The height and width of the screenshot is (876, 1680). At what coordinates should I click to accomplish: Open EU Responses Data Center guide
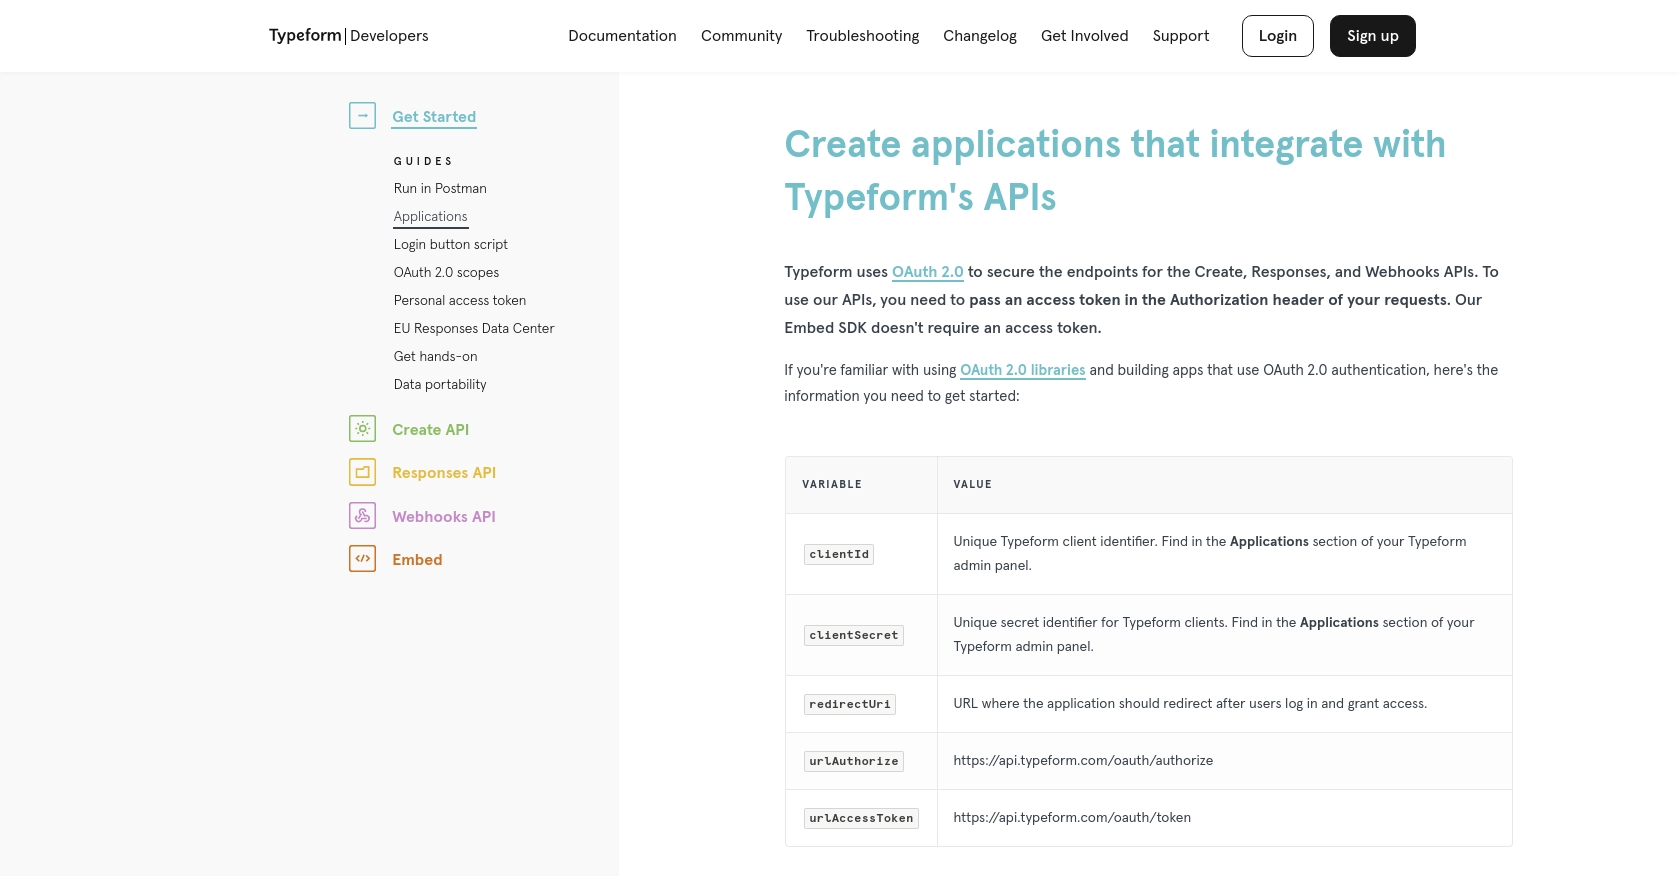point(473,328)
